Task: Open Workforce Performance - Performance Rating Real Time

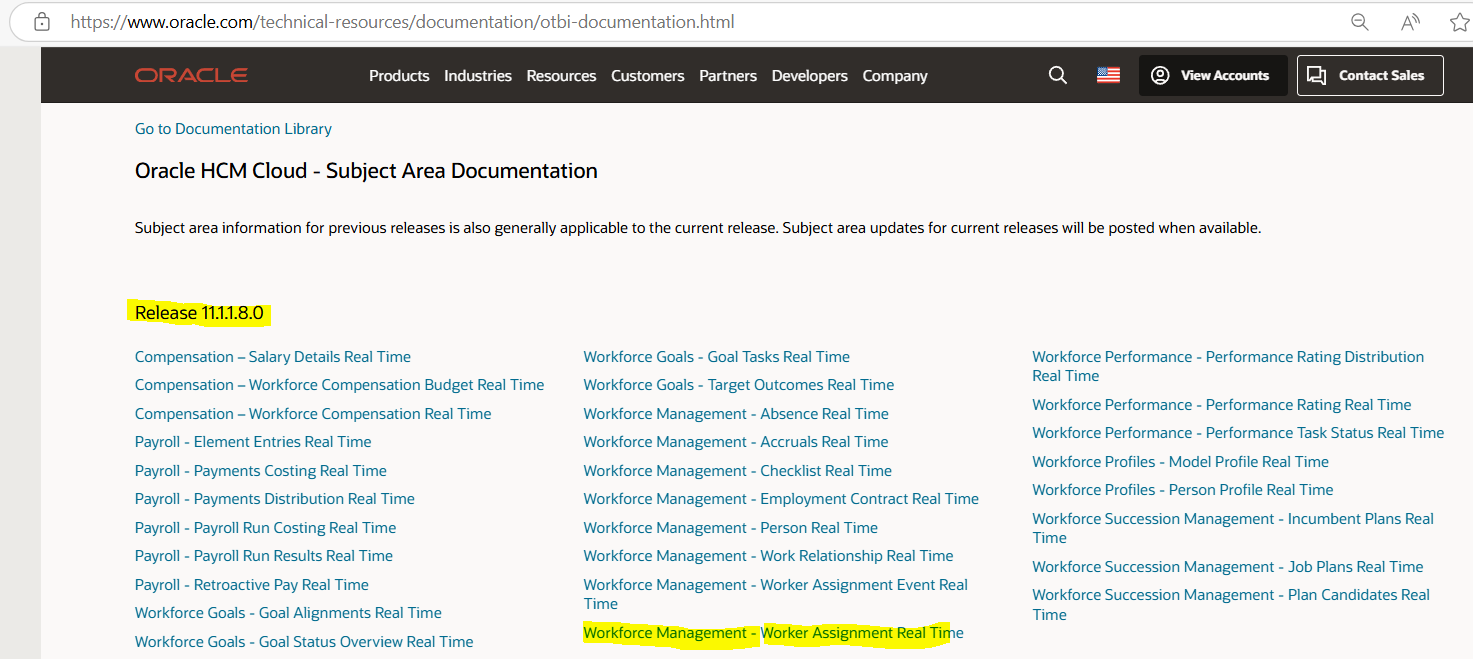Action: click(1222, 405)
